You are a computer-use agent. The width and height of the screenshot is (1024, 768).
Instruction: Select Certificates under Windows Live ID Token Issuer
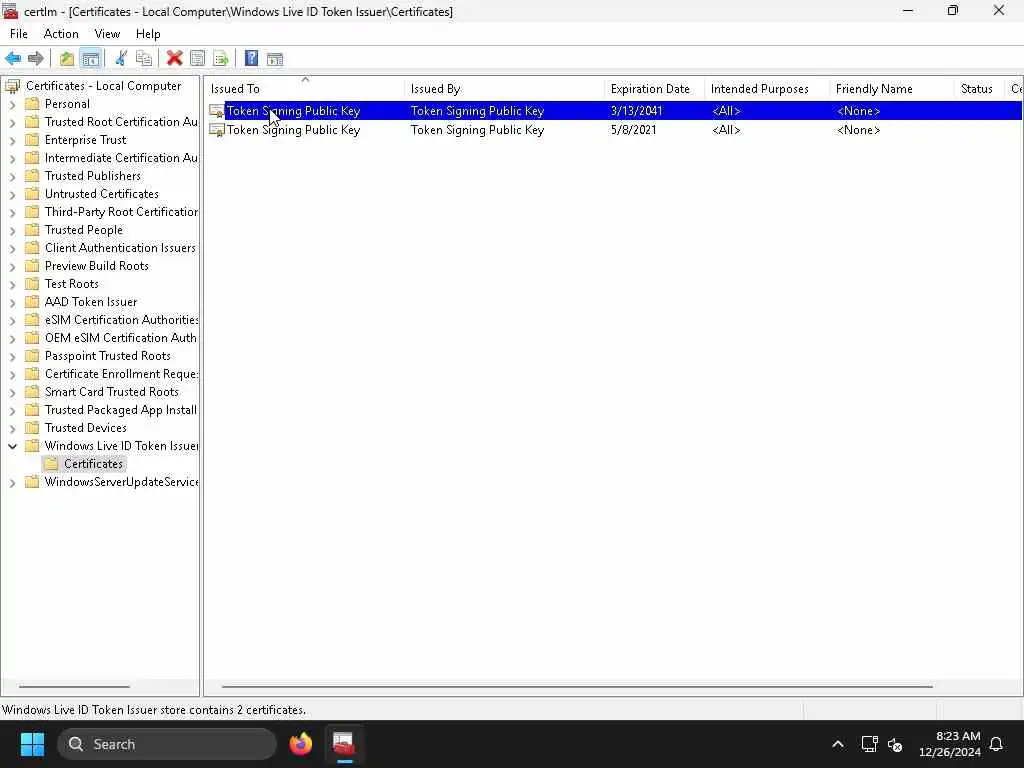tap(93, 464)
